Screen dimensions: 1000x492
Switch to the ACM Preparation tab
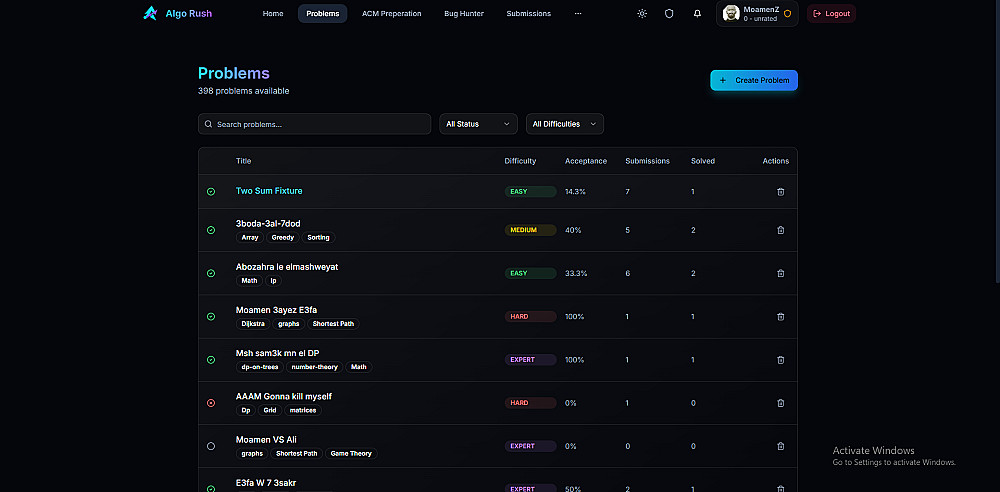[392, 13]
